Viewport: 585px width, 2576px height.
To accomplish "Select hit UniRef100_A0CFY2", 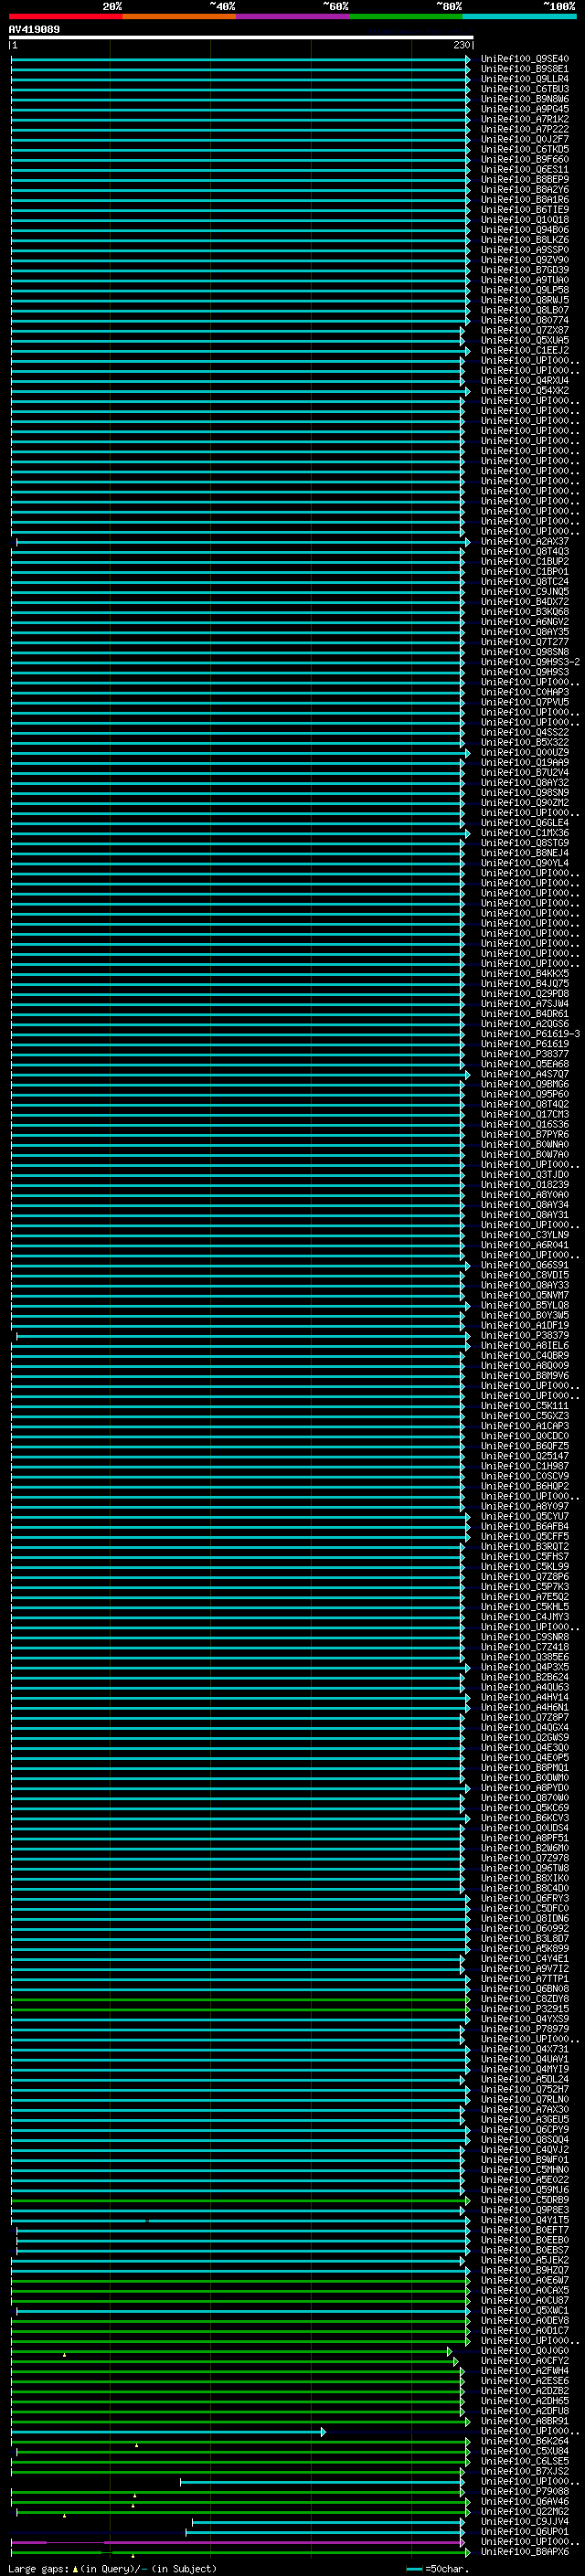I will (524, 2360).
